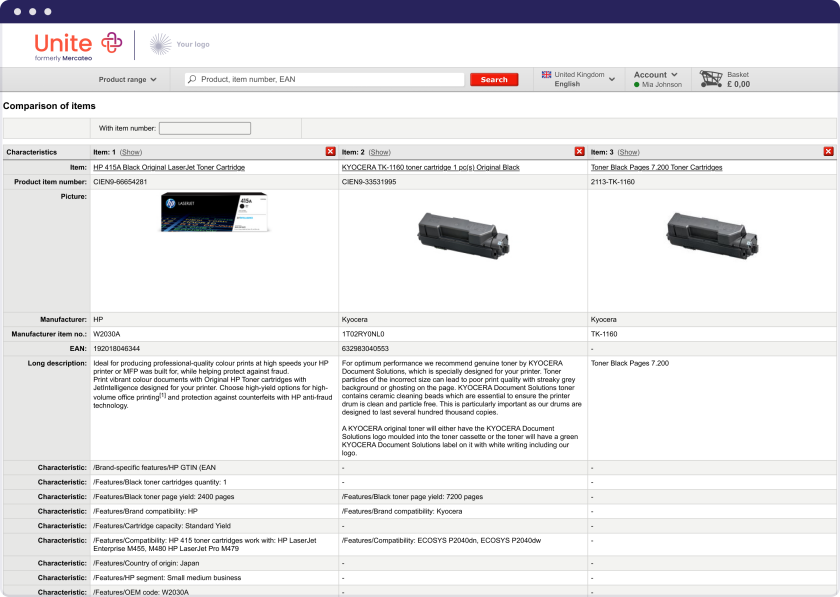
Task: Click the Item 3 long description 'Toner Black Pages 7.200'
Action: click(x=630, y=363)
